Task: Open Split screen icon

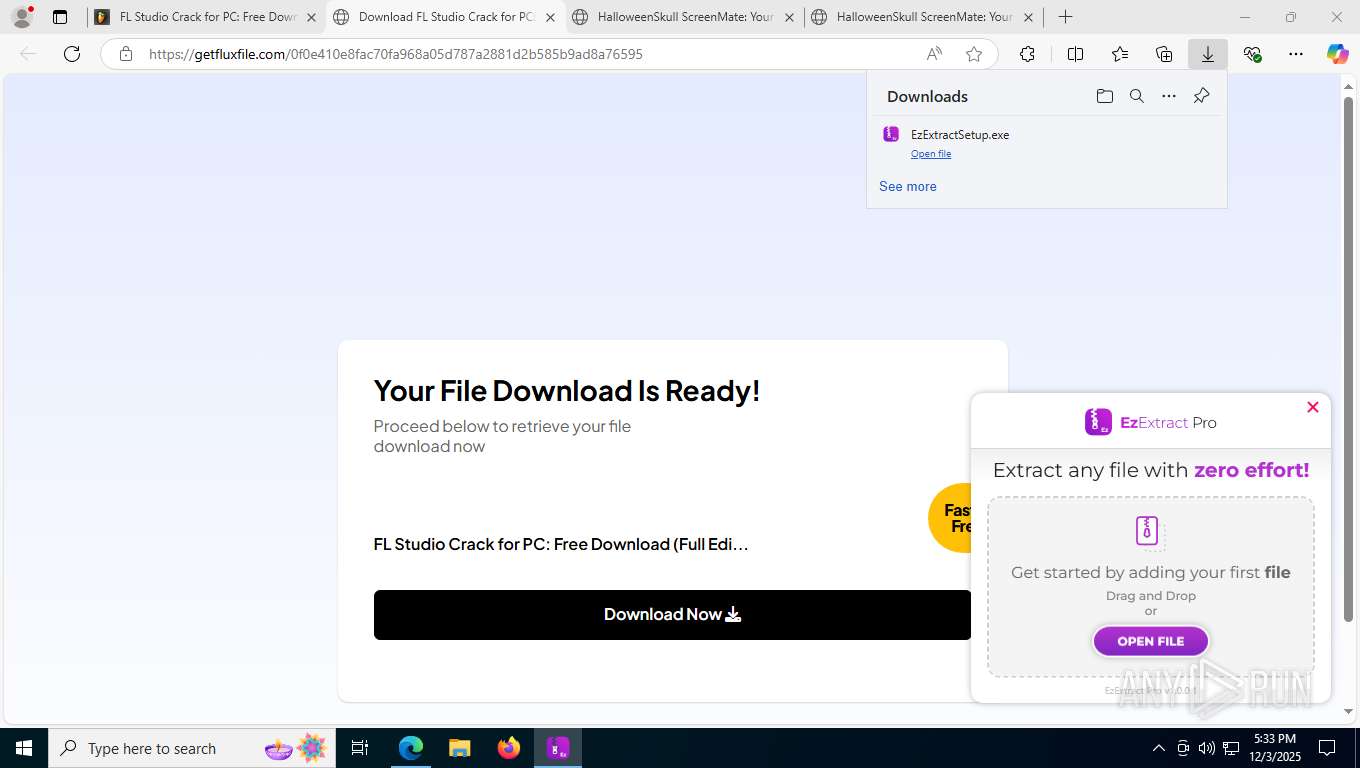Action: click(1075, 54)
